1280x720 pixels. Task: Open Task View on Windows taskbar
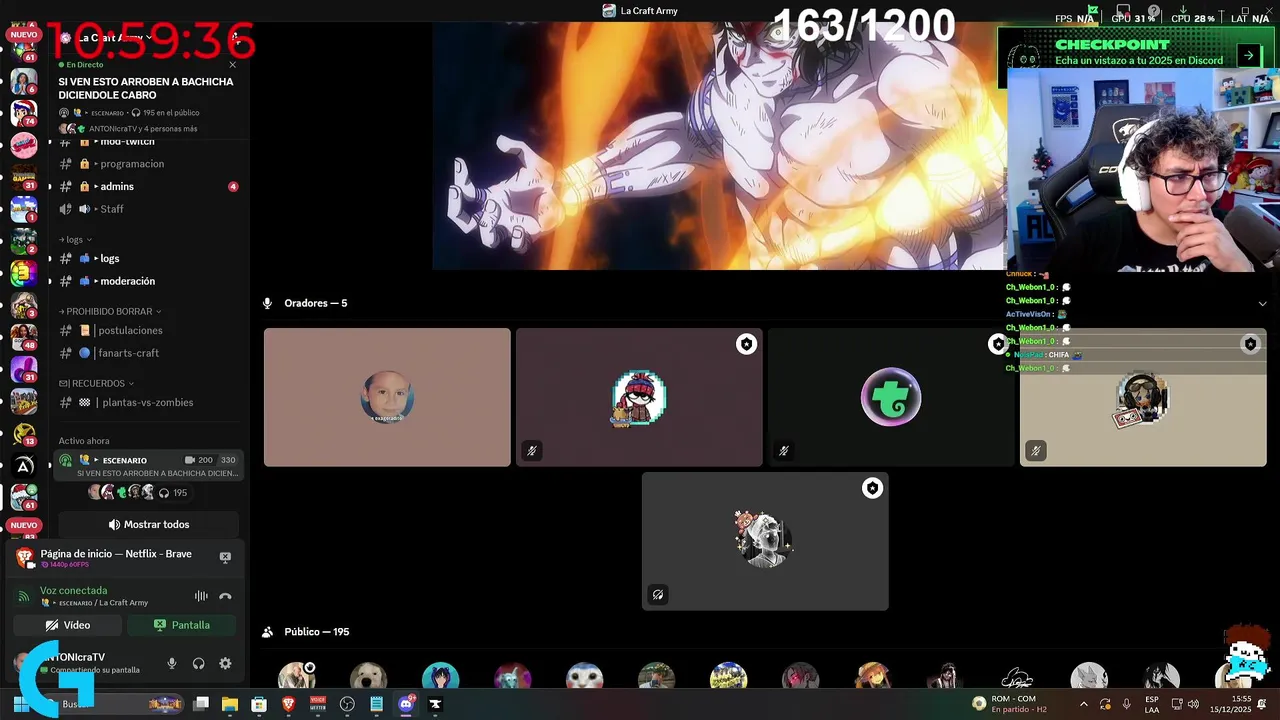[x=201, y=704]
